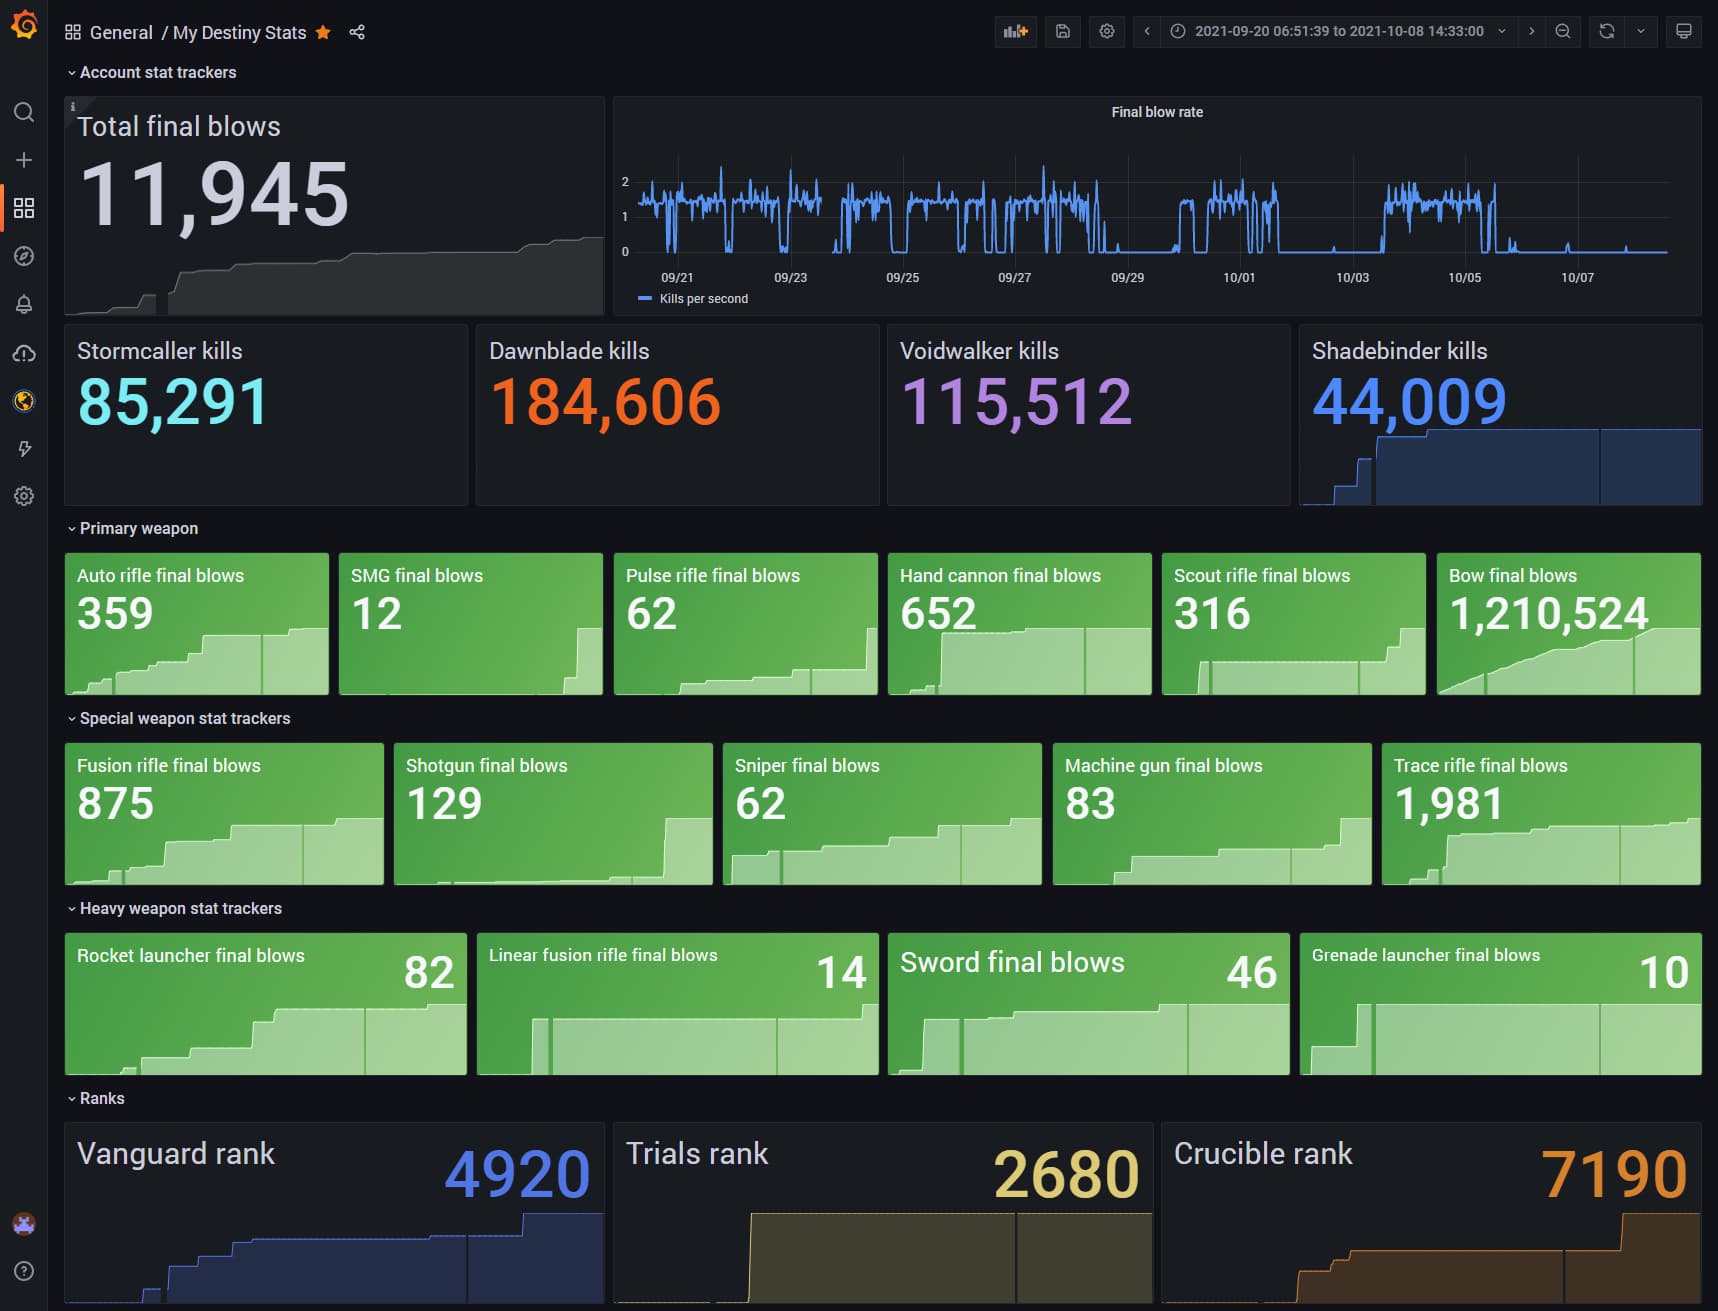The image size is (1718, 1311).
Task: Open the Alerting bell icon
Action: pos(24,304)
